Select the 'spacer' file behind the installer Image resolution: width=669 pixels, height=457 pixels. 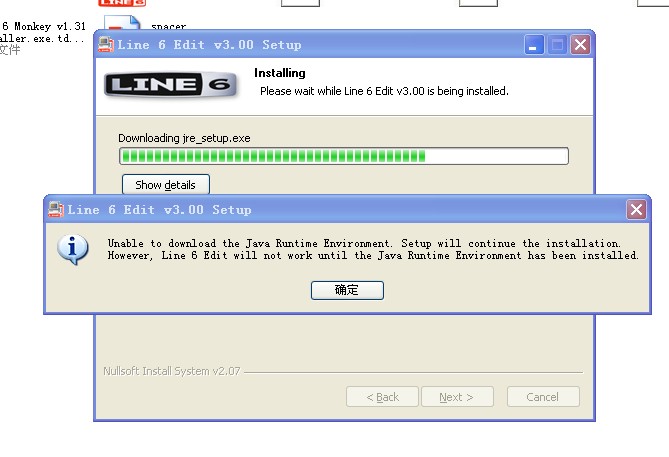click(x=169, y=26)
